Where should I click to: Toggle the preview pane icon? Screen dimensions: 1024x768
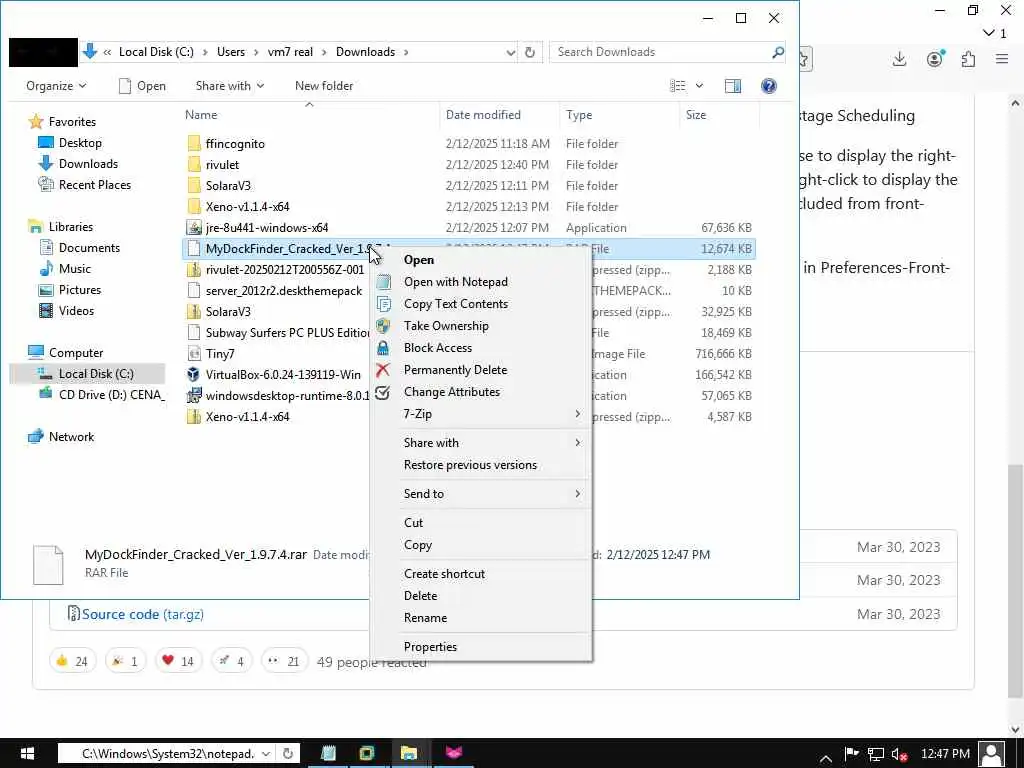coord(733,86)
